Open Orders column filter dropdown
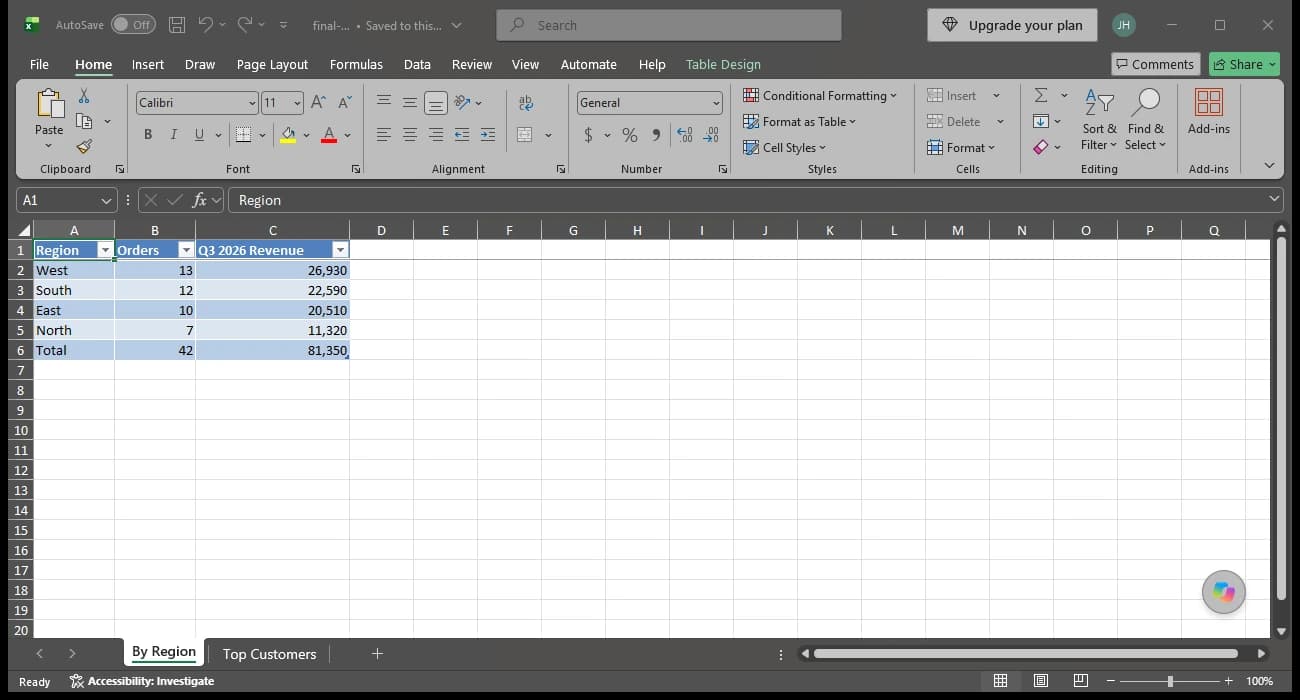 (186, 250)
